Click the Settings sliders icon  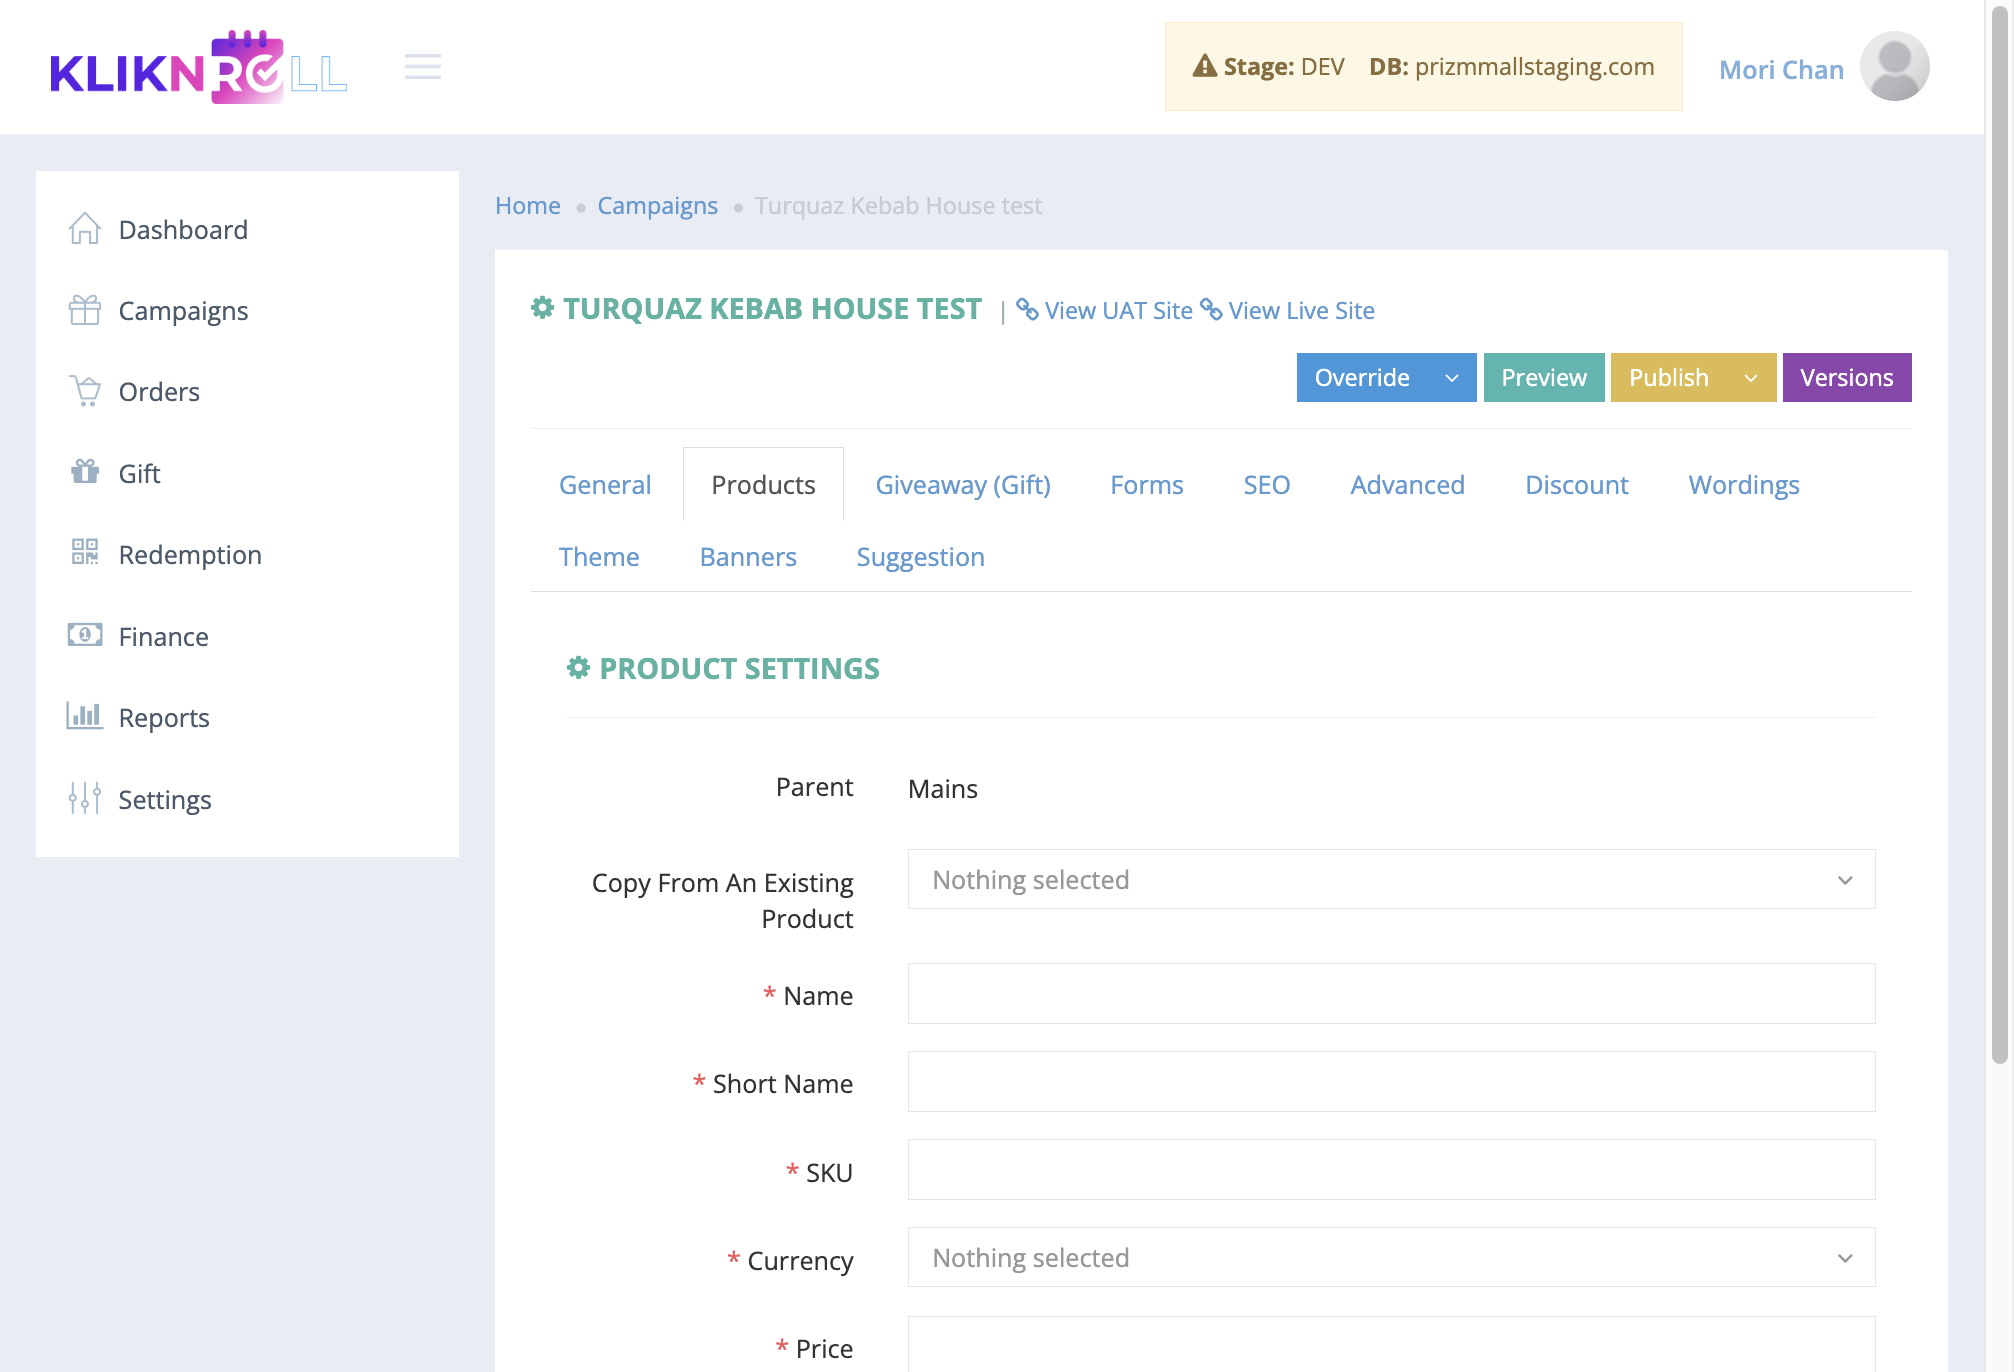click(x=85, y=798)
